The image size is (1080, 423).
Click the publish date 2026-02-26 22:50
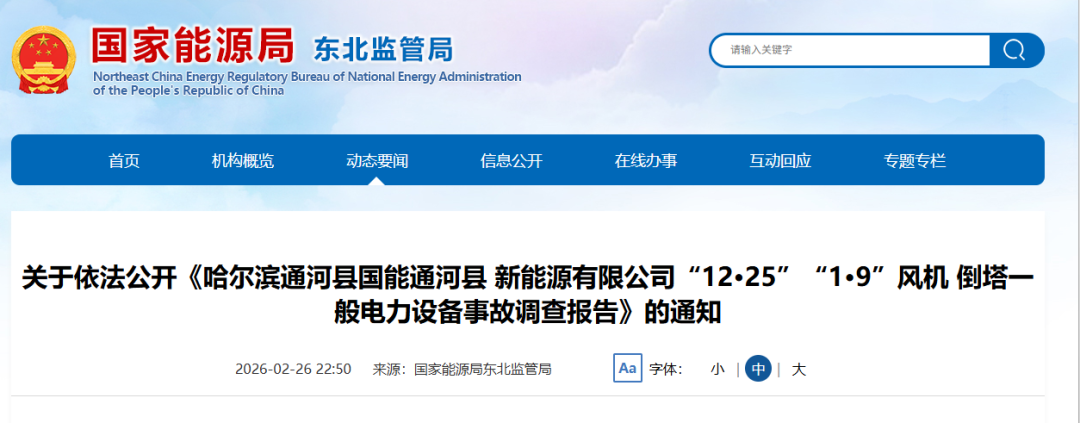coord(293,369)
